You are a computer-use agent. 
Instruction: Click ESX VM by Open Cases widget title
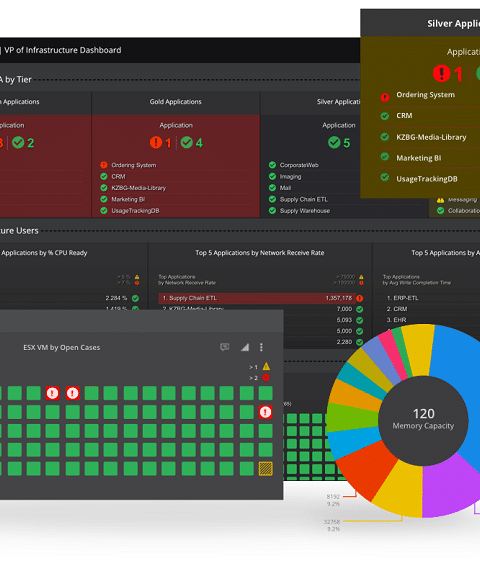click(x=62, y=348)
